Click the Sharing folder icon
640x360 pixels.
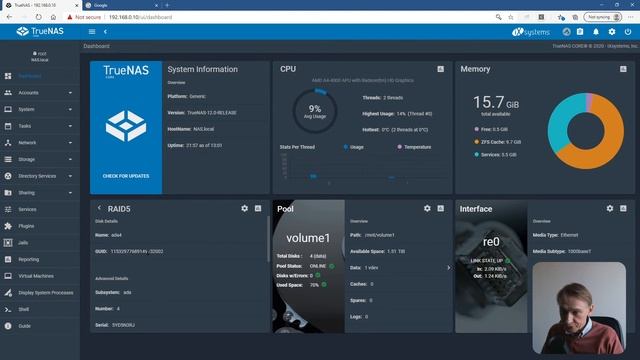pos(8,193)
